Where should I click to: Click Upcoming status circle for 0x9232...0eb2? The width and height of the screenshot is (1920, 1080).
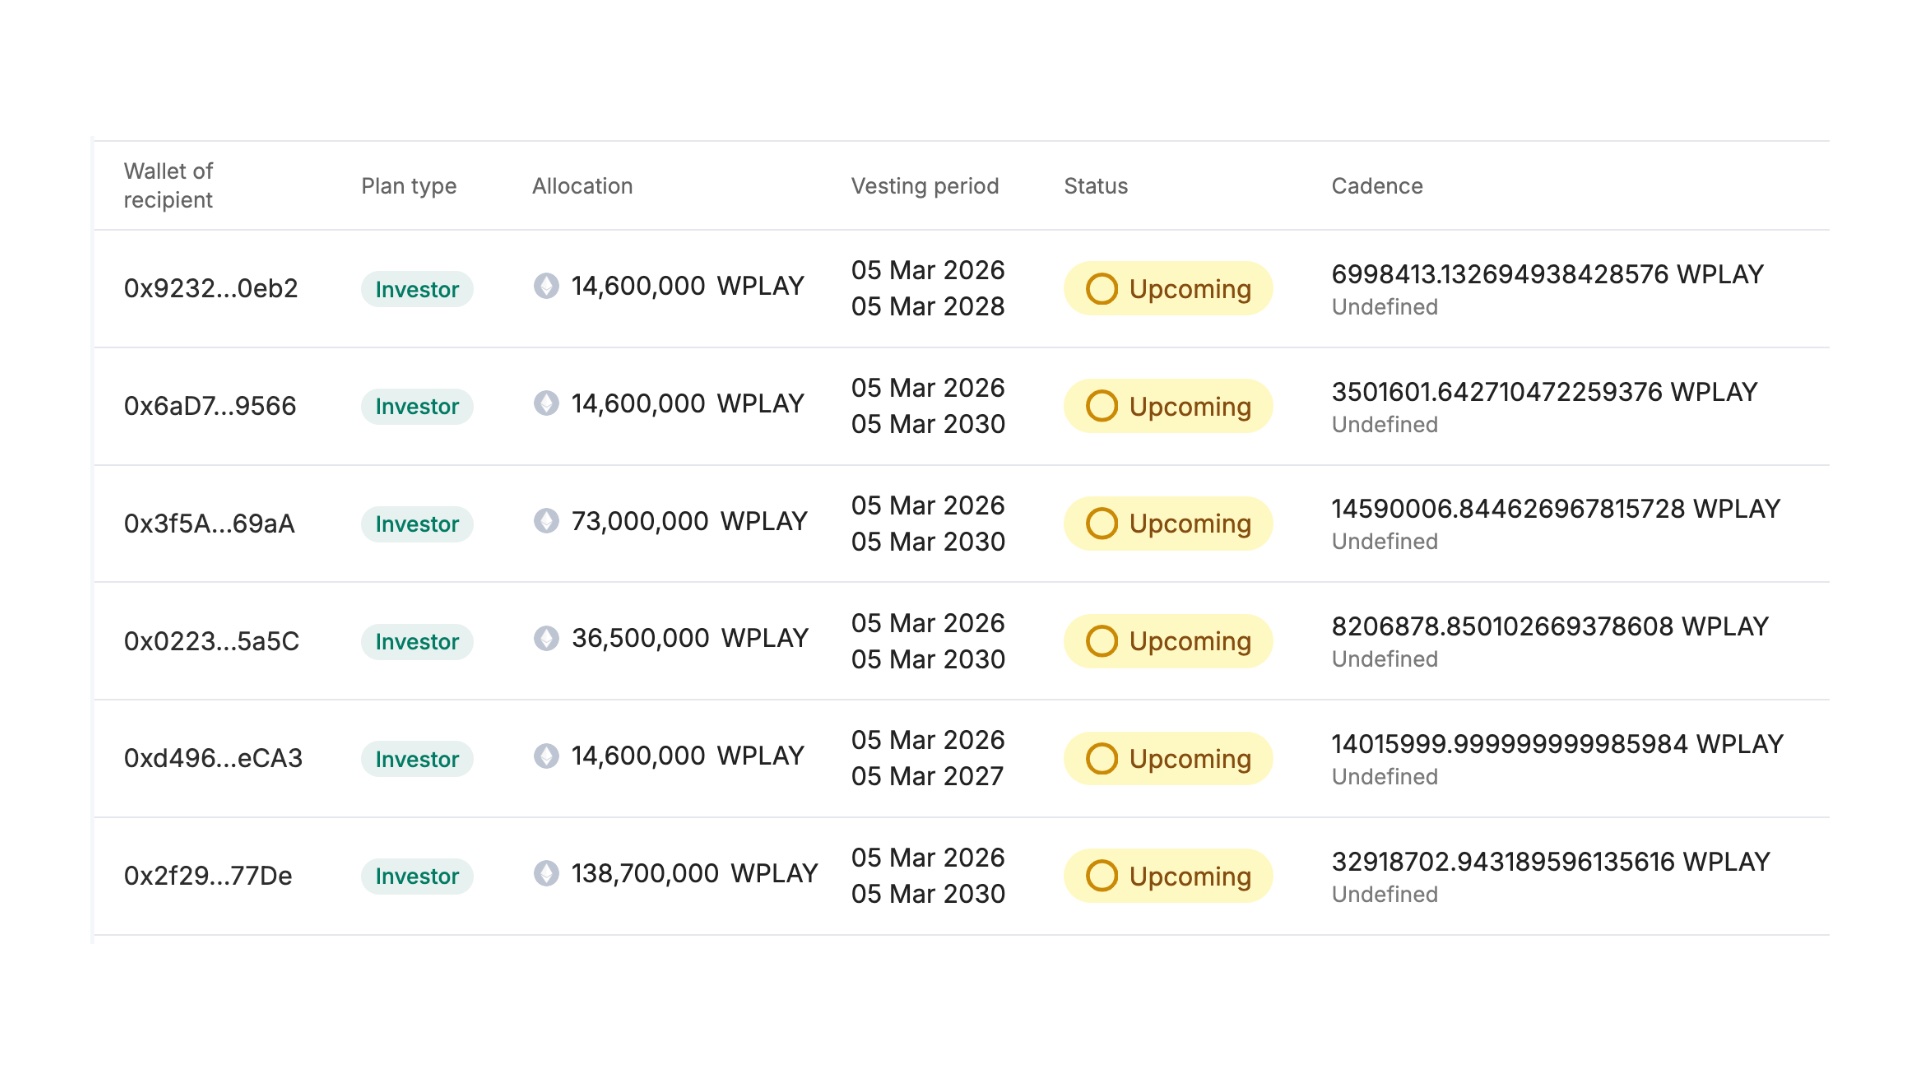(x=1102, y=289)
